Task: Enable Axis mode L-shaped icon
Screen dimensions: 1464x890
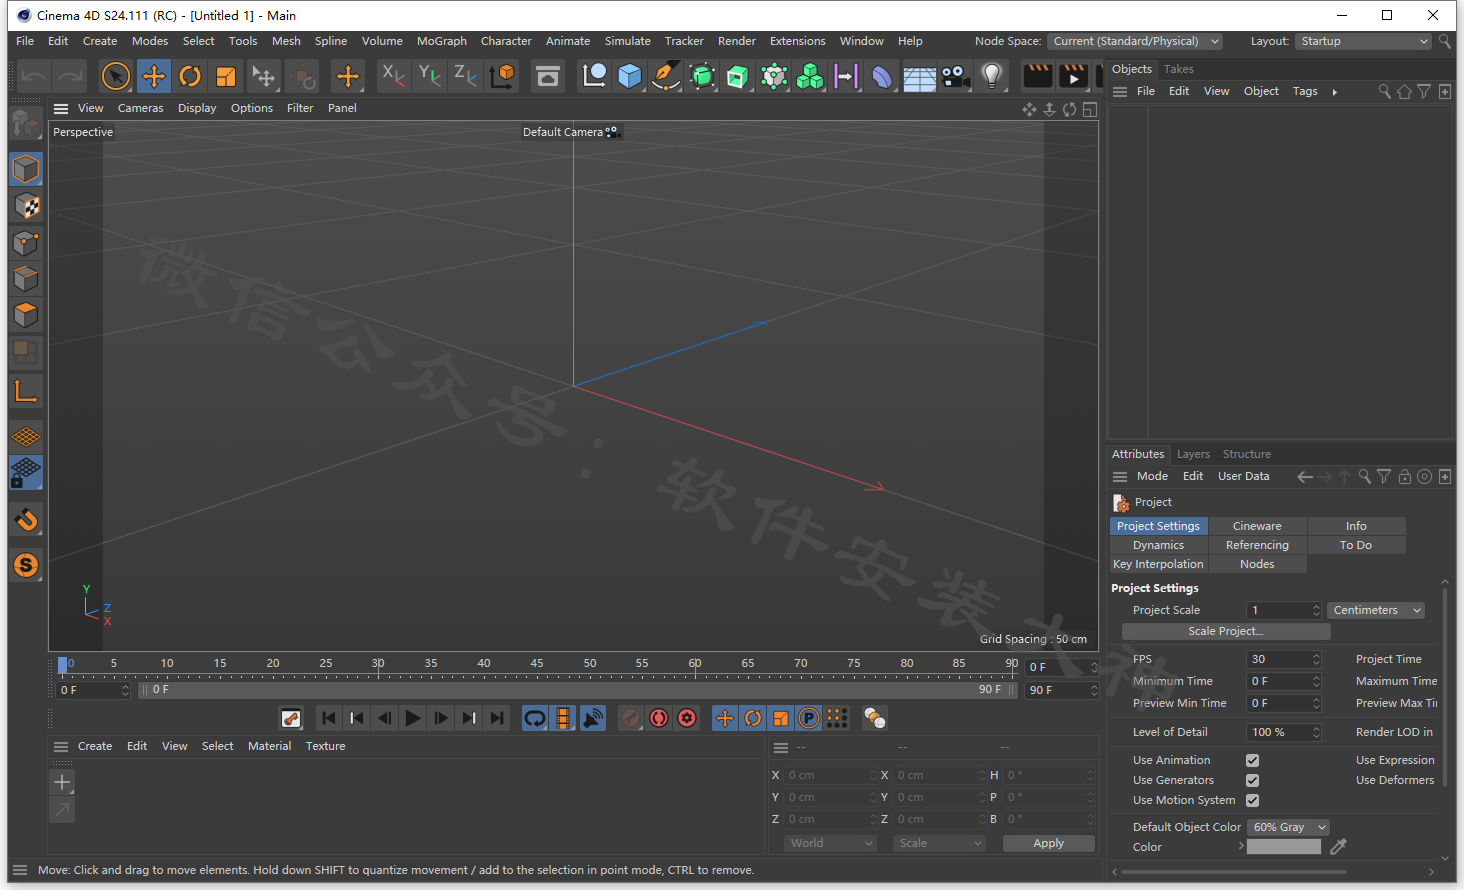Action: (26, 391)
